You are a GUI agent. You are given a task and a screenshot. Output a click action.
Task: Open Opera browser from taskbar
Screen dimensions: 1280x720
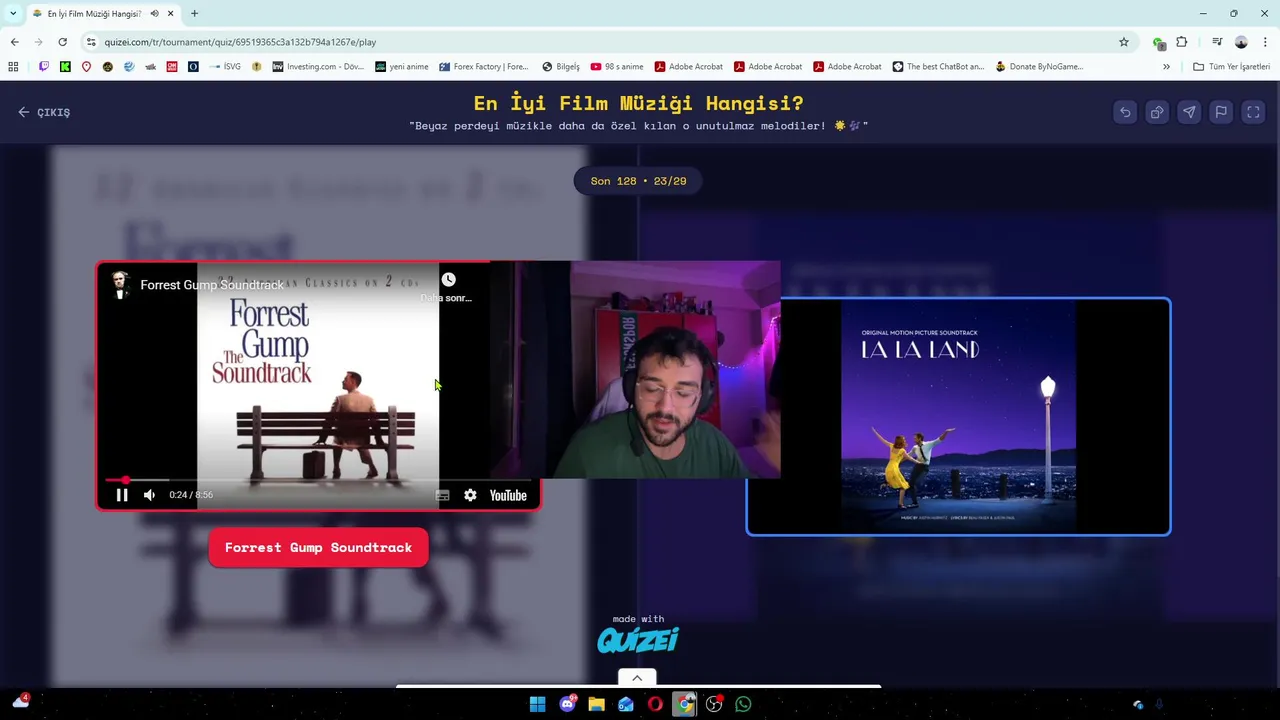coord(655,704)
